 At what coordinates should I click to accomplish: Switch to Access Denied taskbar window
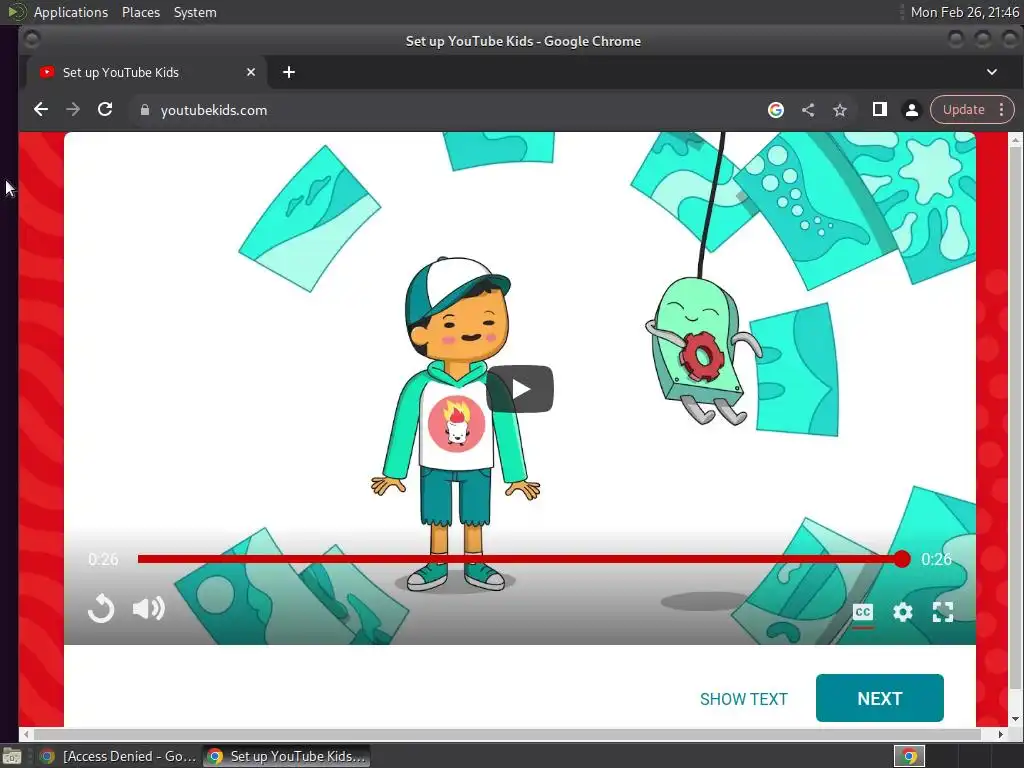[x=118, y=756]
